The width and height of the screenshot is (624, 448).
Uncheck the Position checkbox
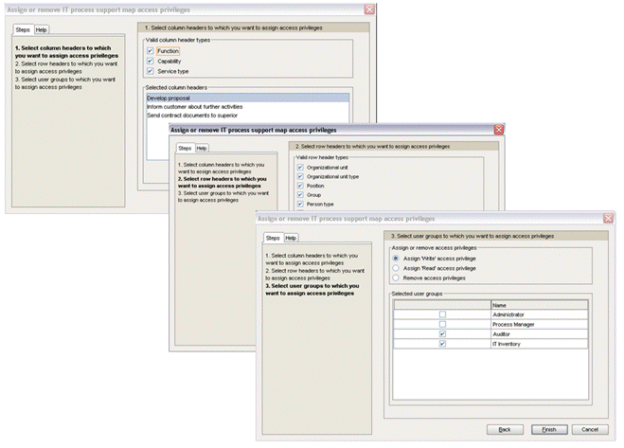coord(300,186)
